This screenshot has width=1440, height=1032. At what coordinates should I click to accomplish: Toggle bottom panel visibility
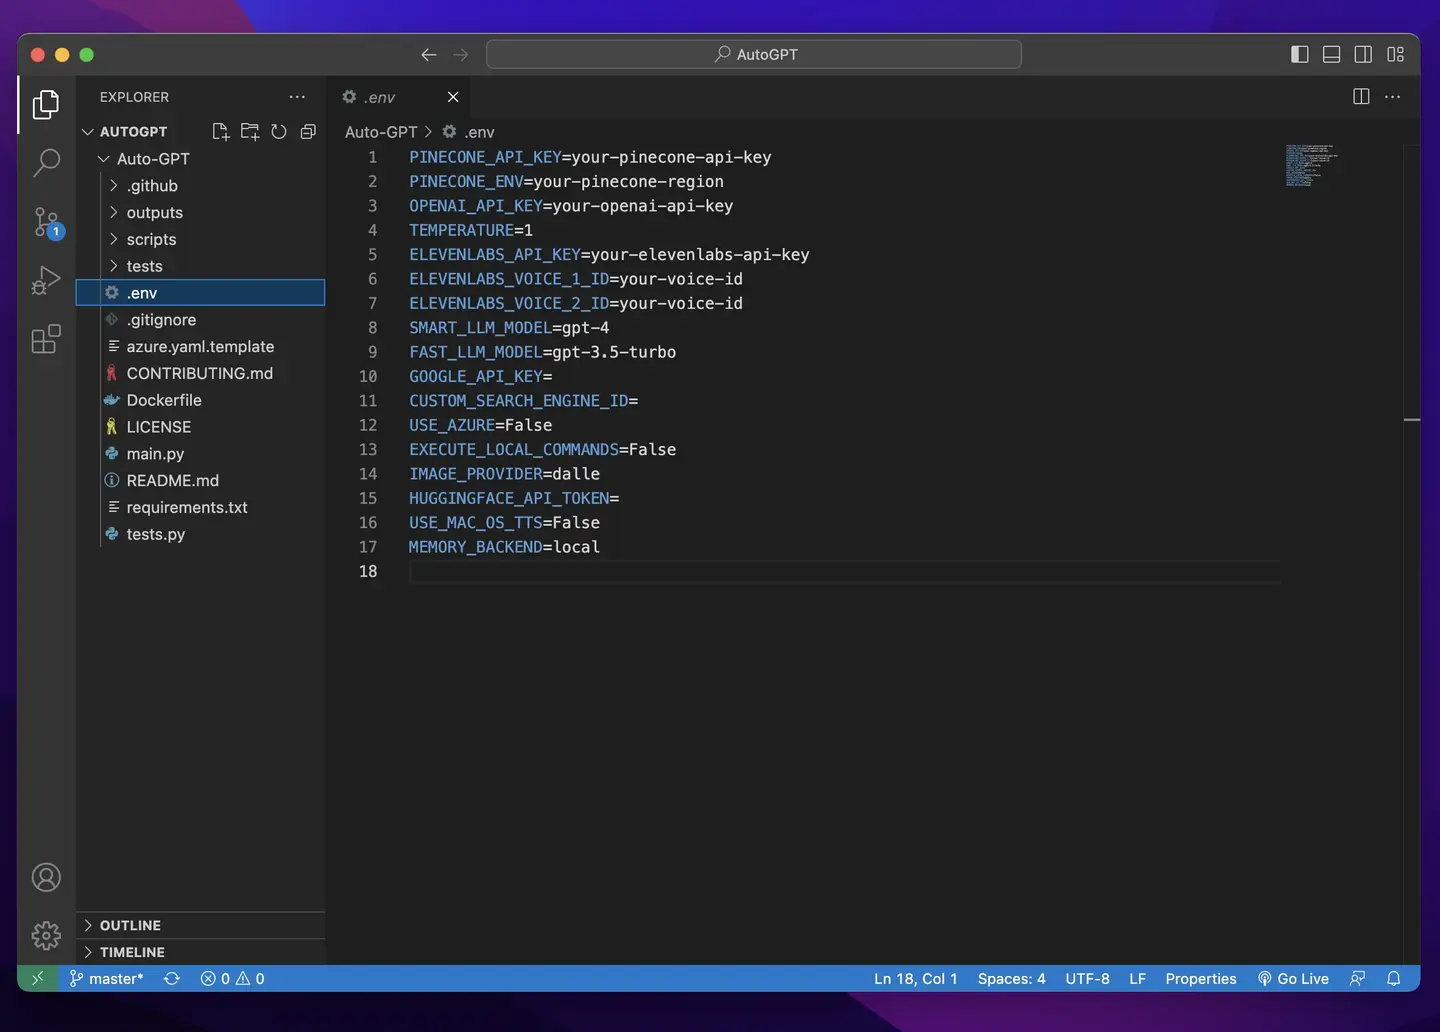[x=1332, y=54]
